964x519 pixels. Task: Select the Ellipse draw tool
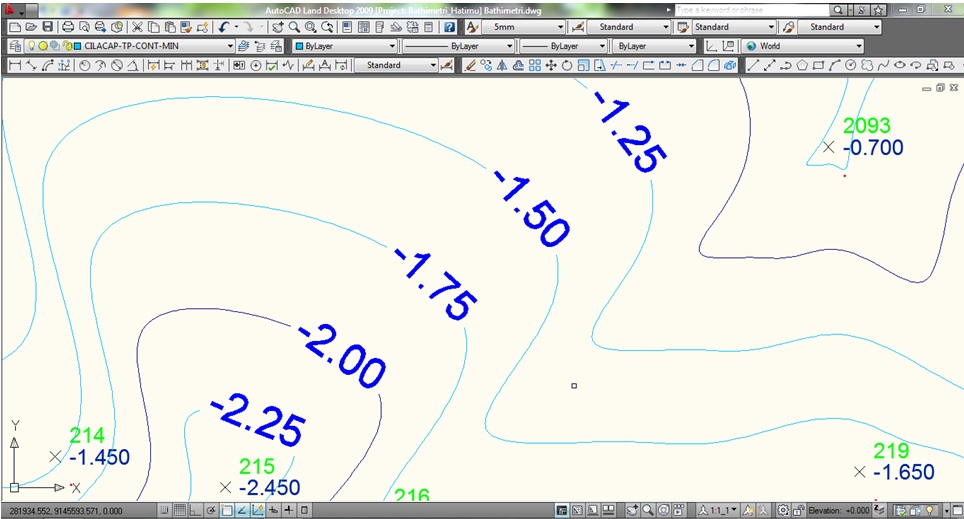899,65
